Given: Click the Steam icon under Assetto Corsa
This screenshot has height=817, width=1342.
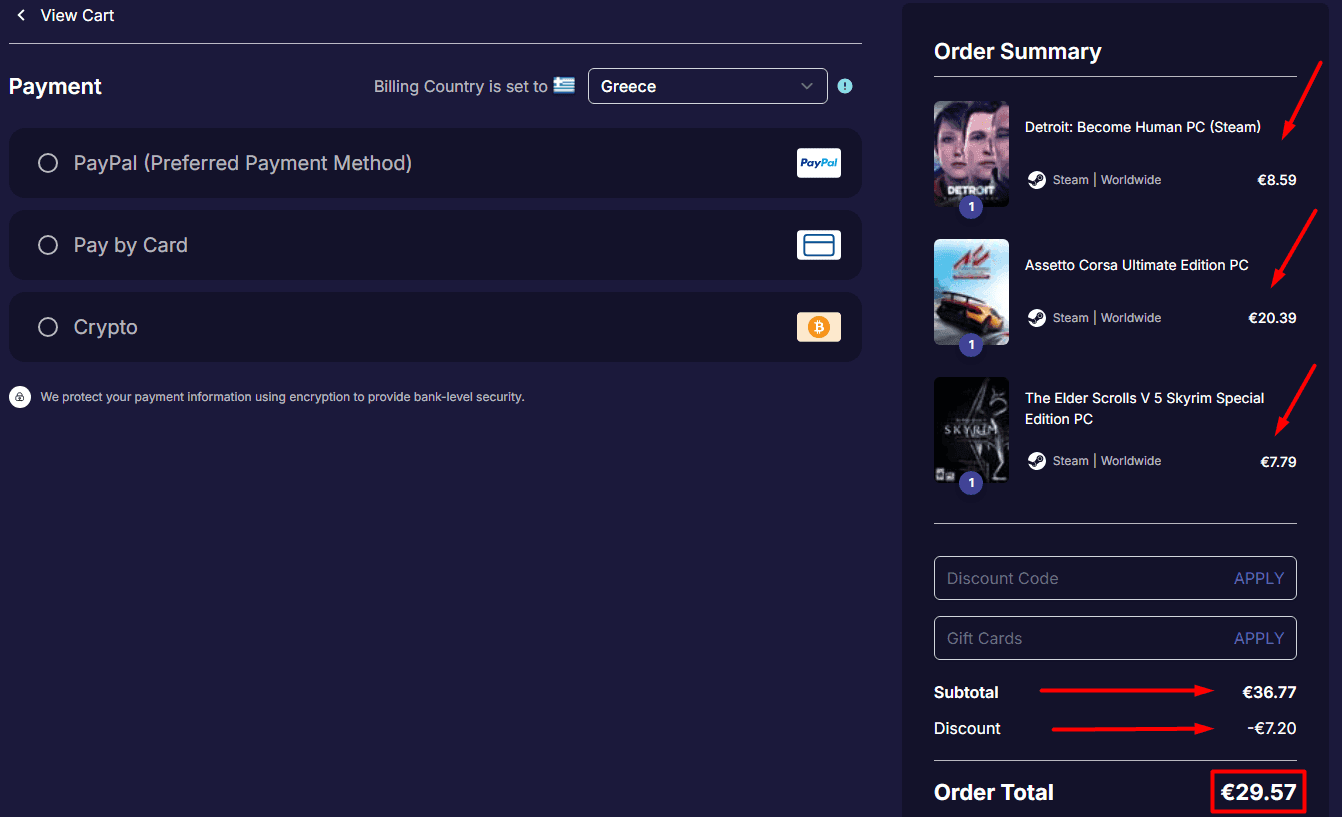Looking at the screenshot, I should (x=1037, y=318).
